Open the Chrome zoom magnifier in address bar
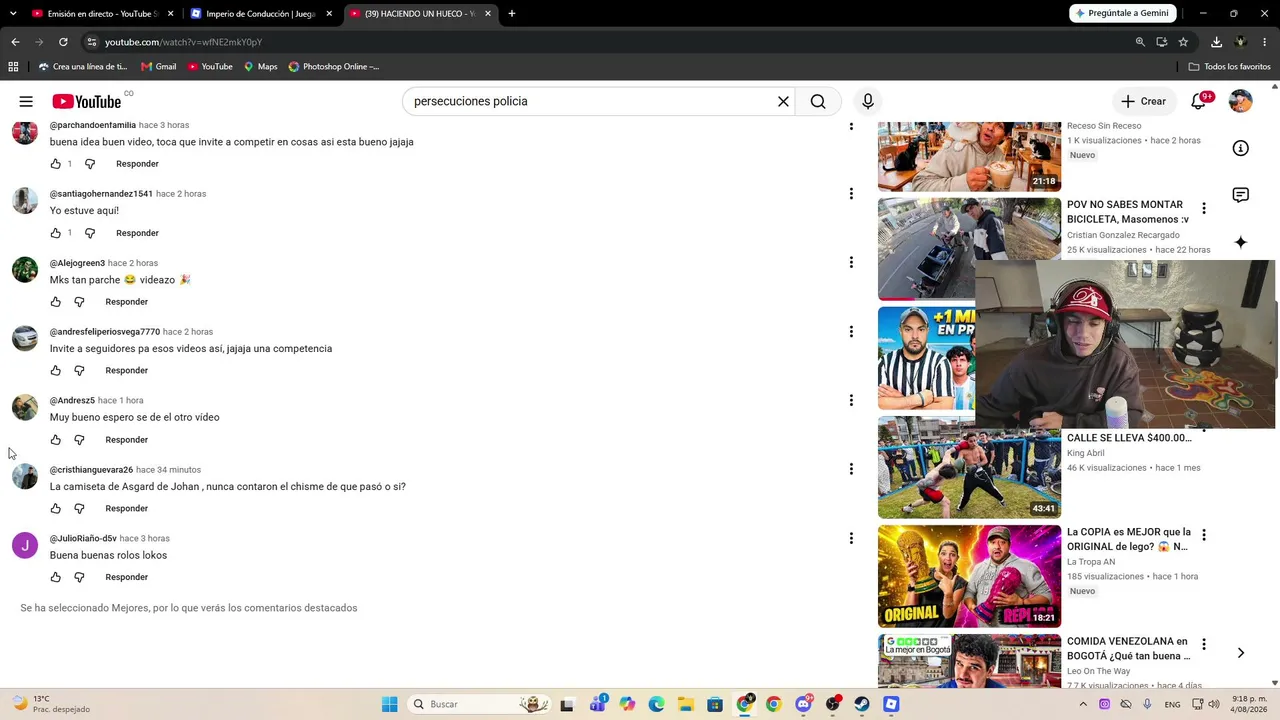 (x=1140, y=42)
